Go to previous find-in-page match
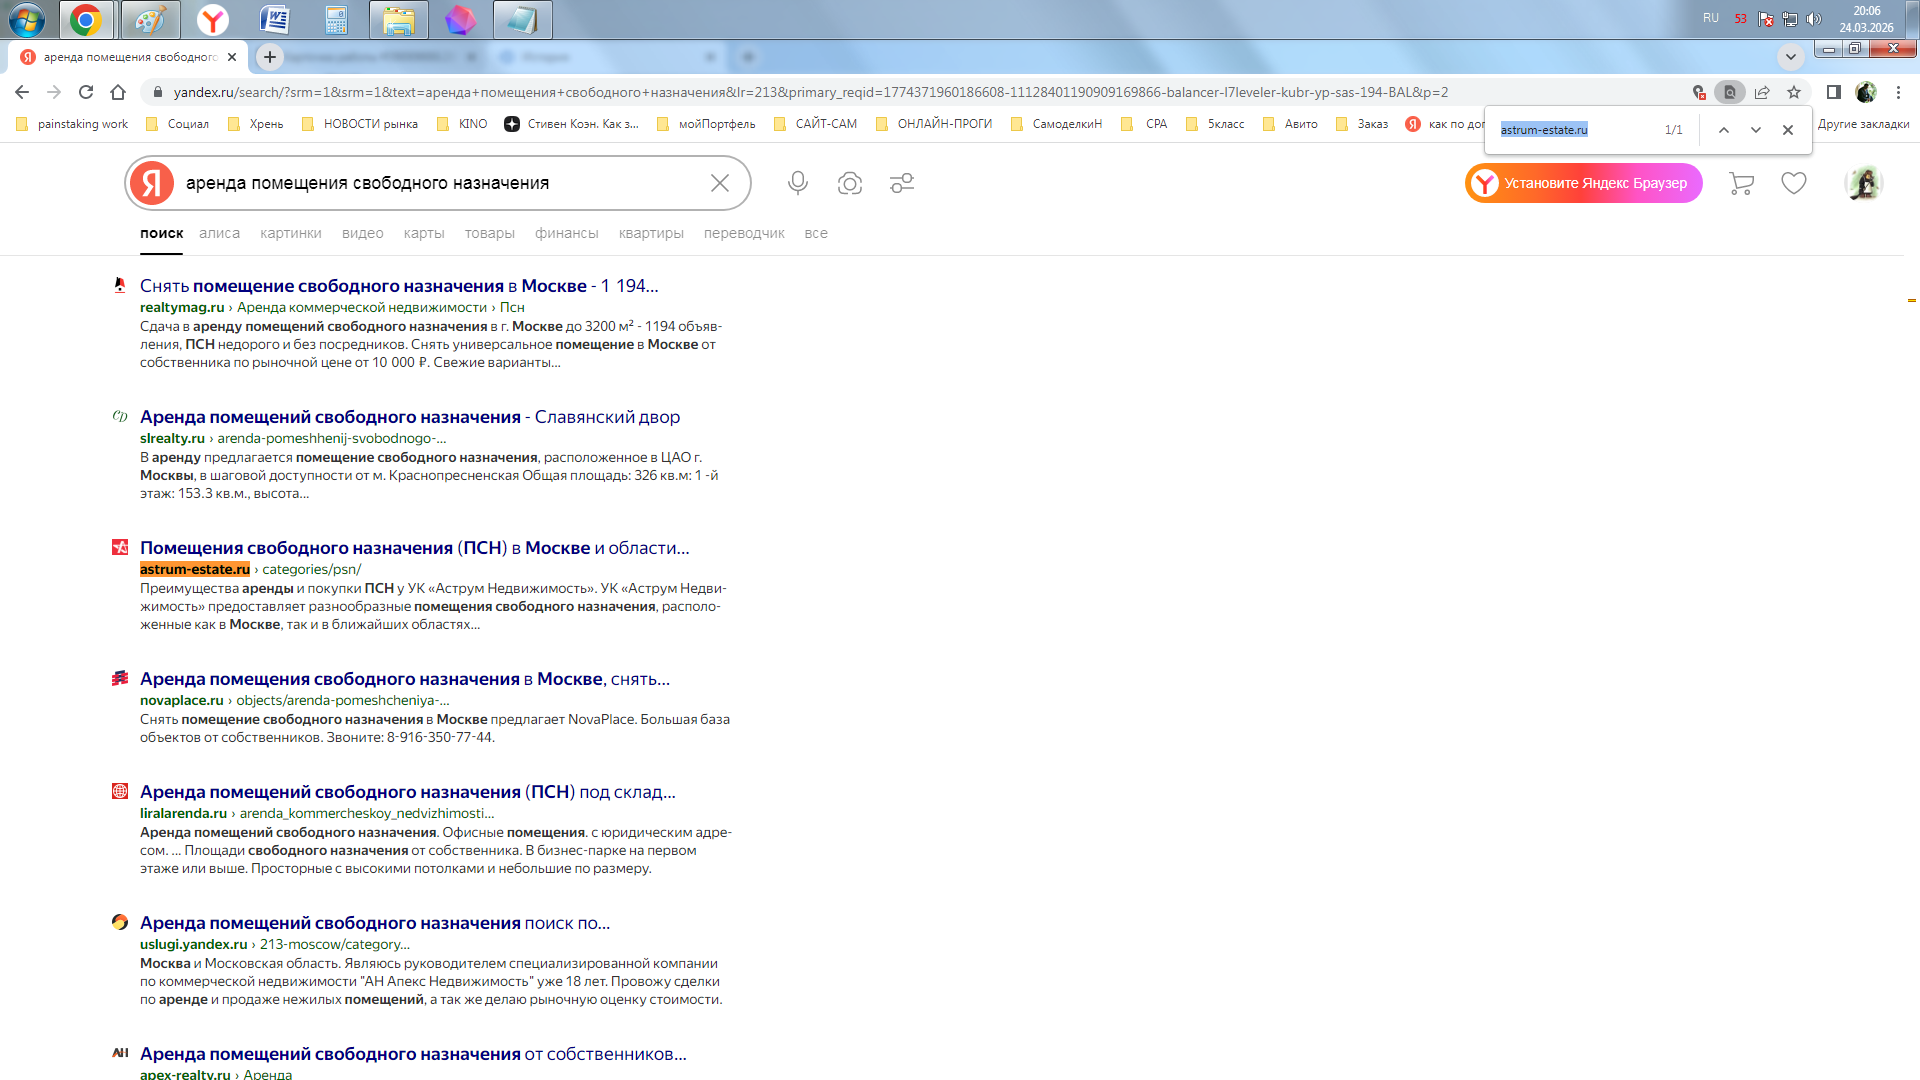This screenshot has width=1920, height=1080. 1723,130
